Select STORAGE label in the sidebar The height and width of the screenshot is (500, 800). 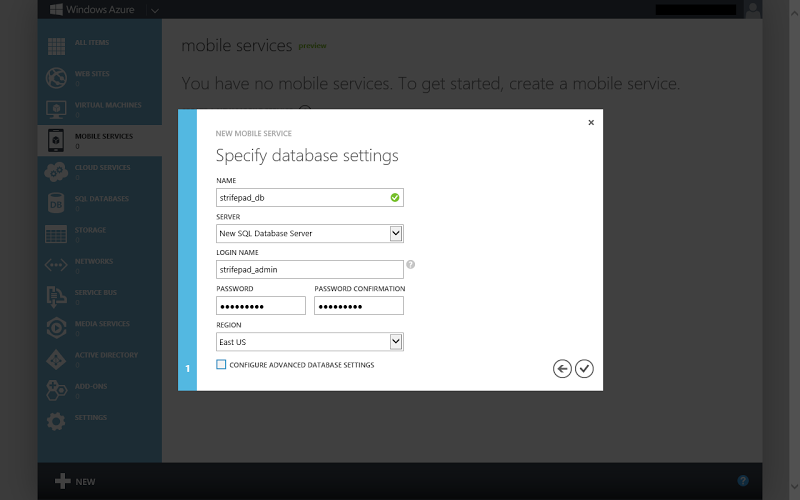click(90, 230)
